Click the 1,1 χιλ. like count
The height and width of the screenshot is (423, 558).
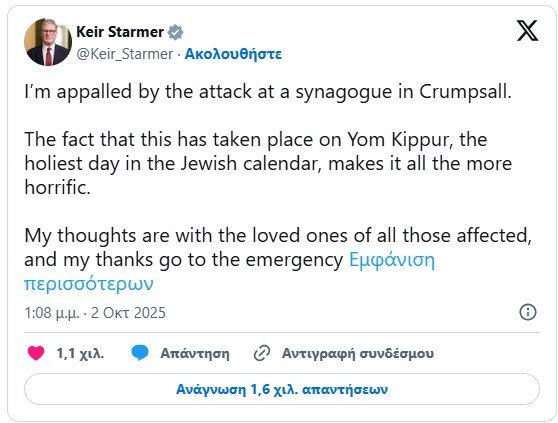point(80,353)
